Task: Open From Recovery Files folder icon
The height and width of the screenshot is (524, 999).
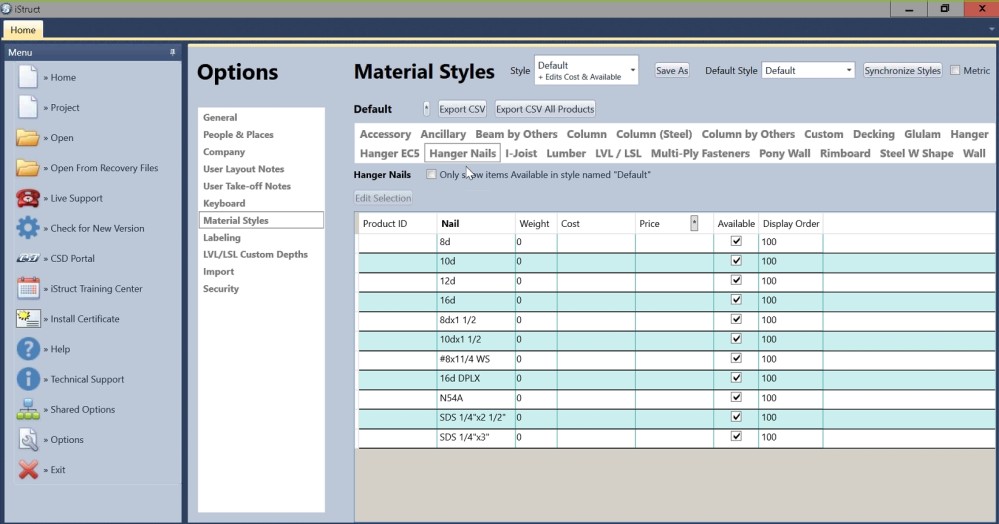Action: click(28, 168)
